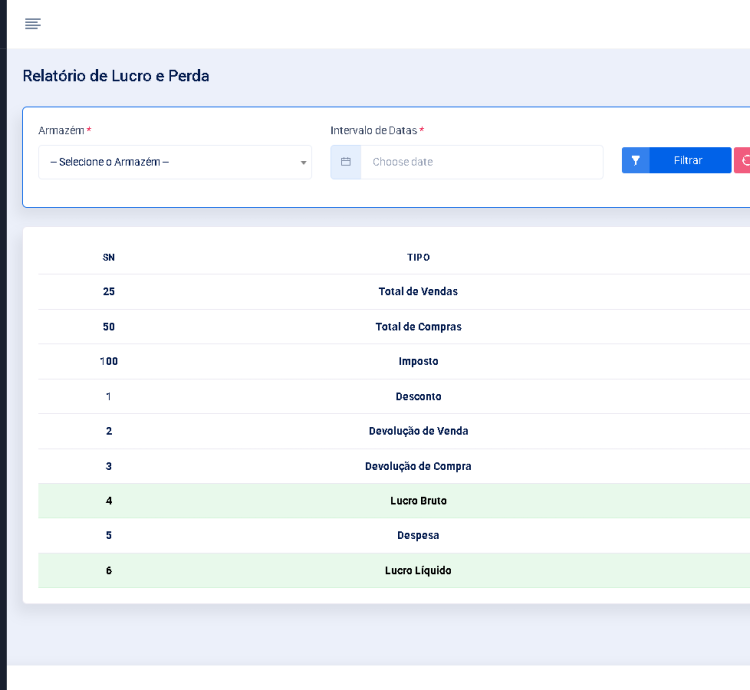Viewport: 750px width, 690px height.
Task: Click the TIPO column header
Action: (418, 257)
